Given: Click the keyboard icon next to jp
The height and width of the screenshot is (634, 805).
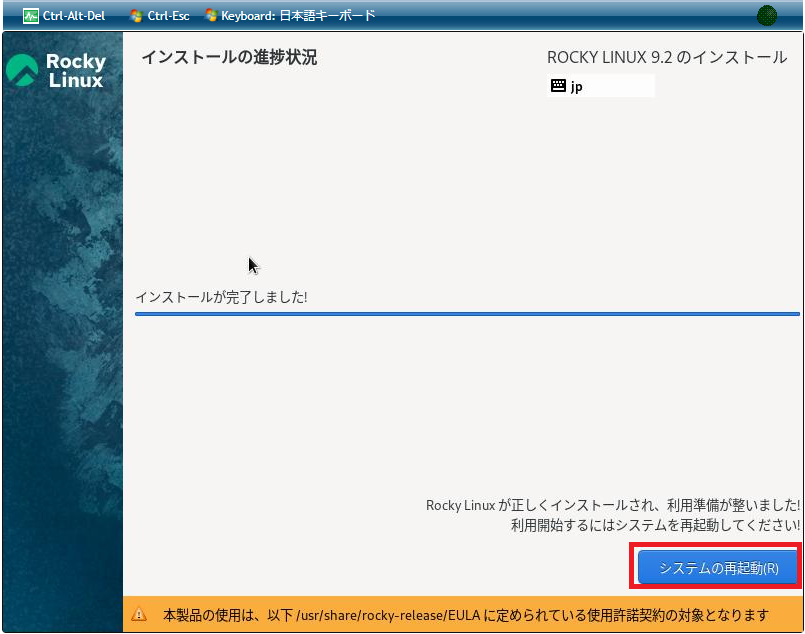Looking at the screenshot, I should click(x=558, y=86).
